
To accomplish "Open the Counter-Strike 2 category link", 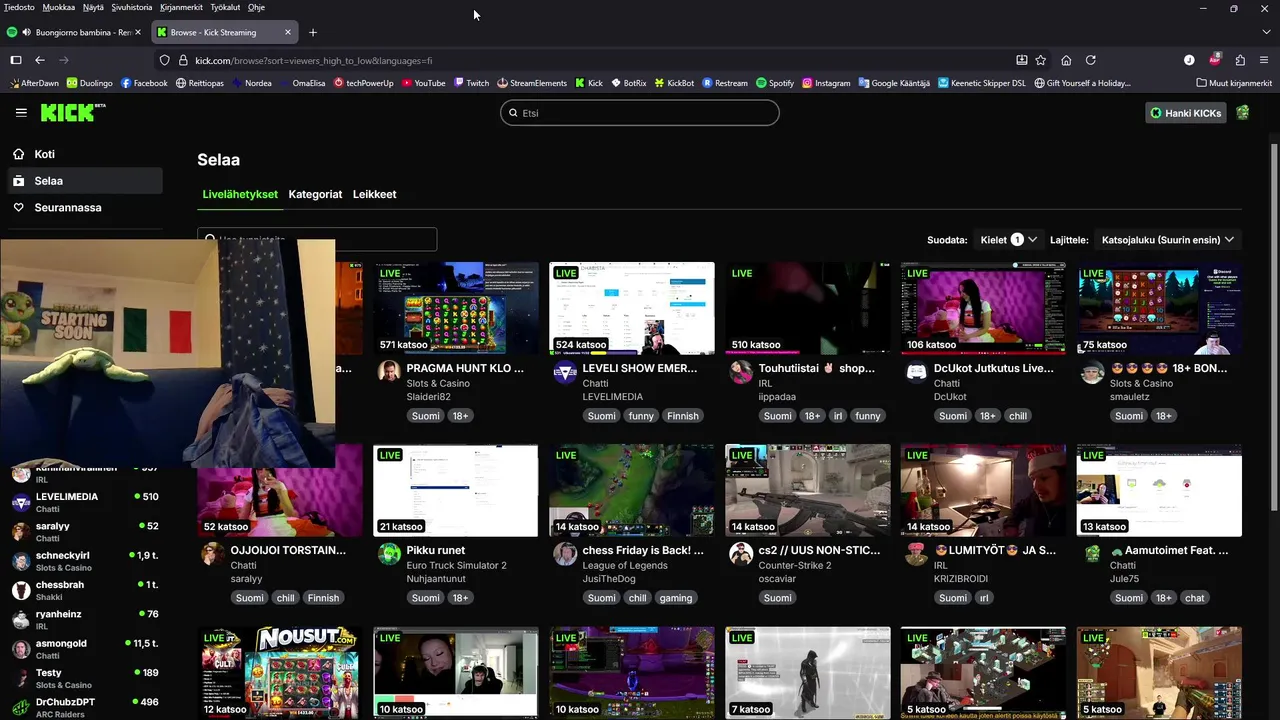I will pyautogui.click(x=796, y=565).
